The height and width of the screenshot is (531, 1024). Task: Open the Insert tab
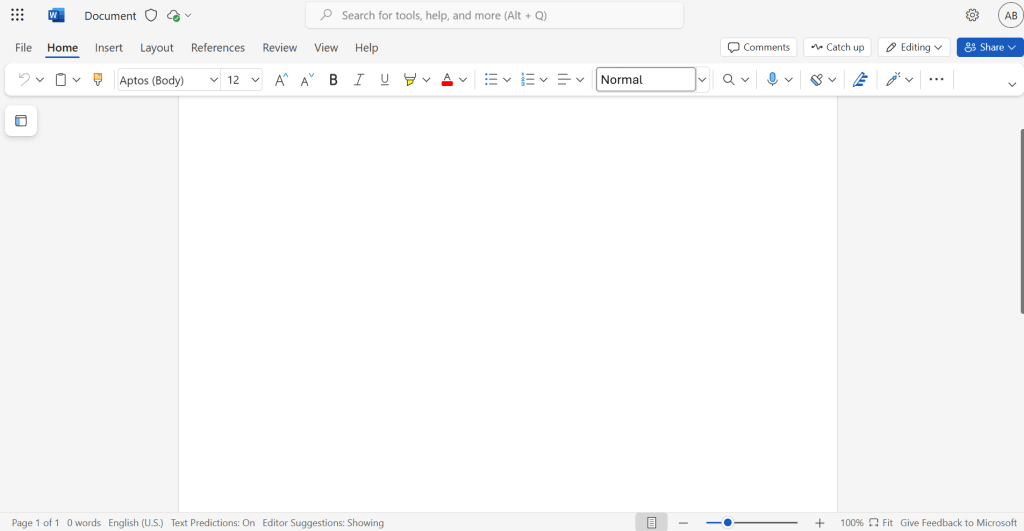pyautogui.click(x=109, y=47)
